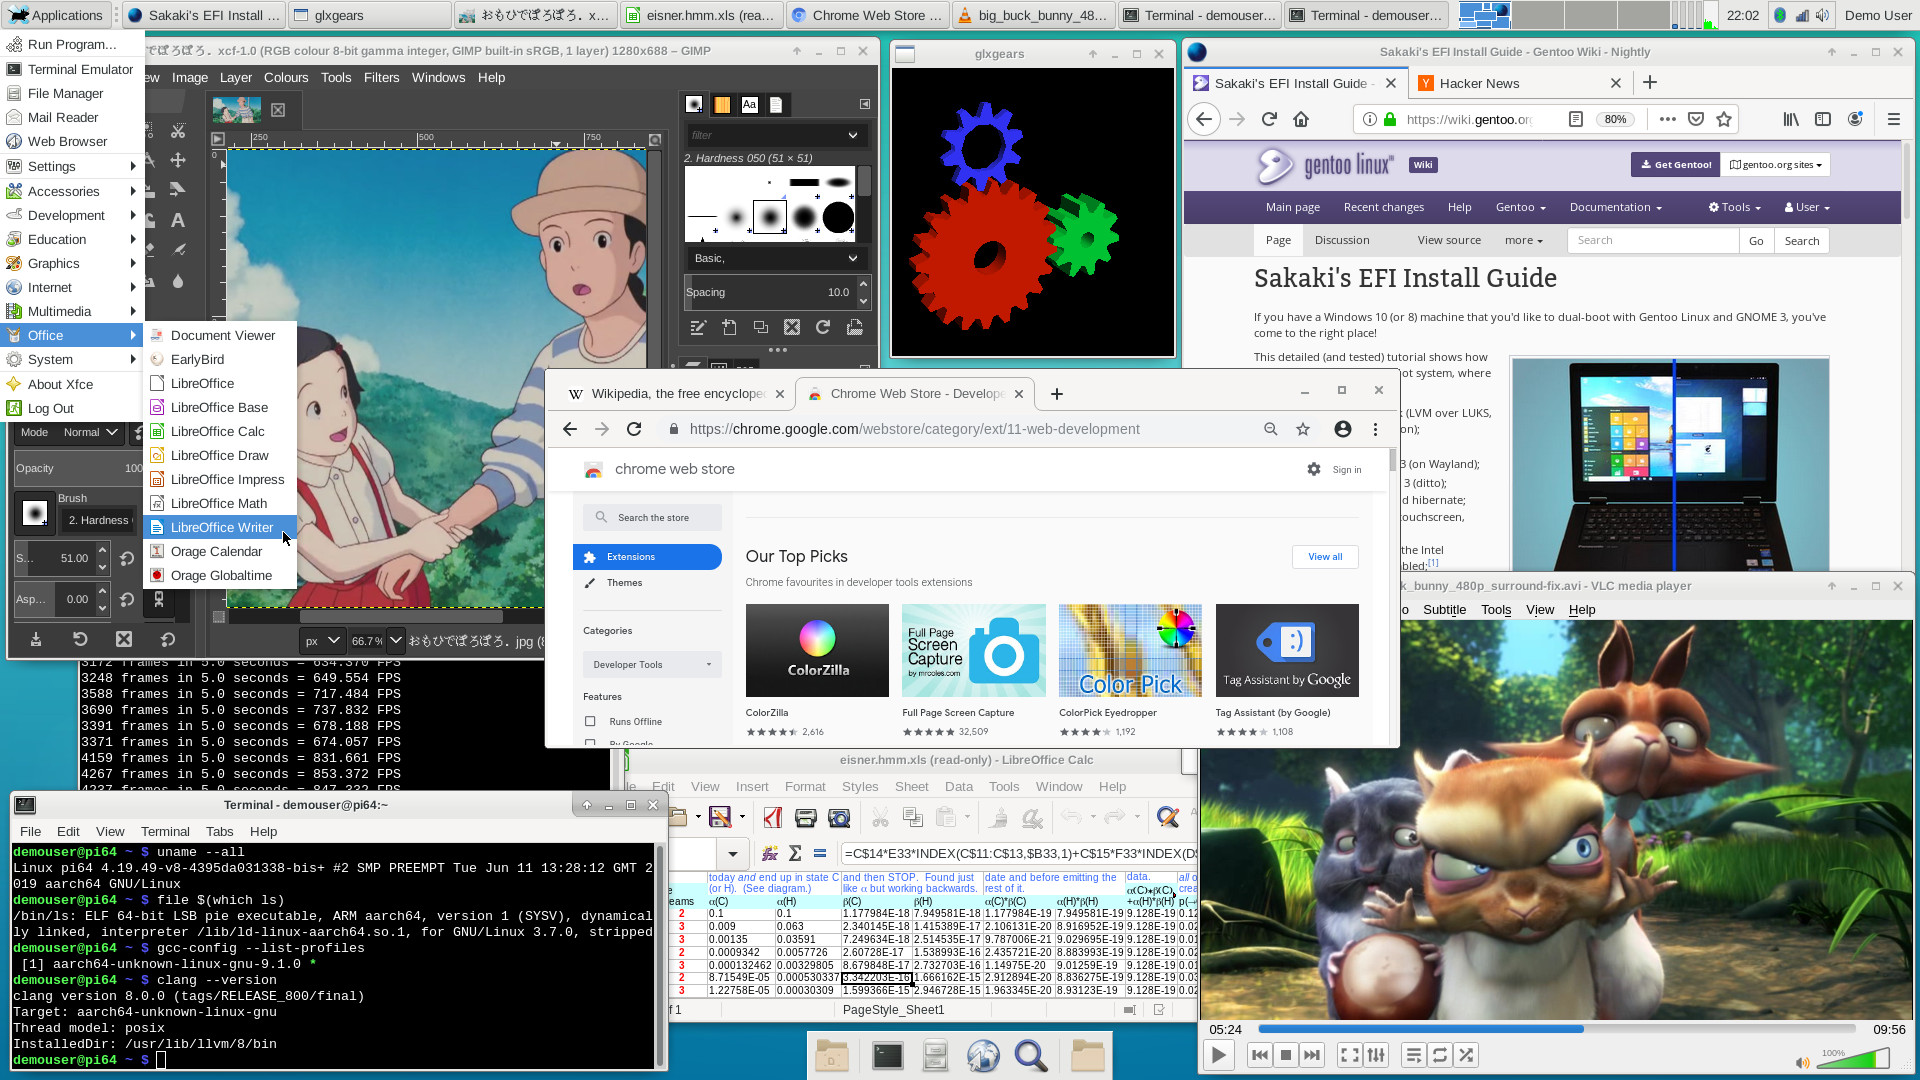This screenshot has height=1080, width=1920.
Task: Open VLC extended settings (equalizer) icon
Action: pyautogui.click(x=1377, y=1055)
